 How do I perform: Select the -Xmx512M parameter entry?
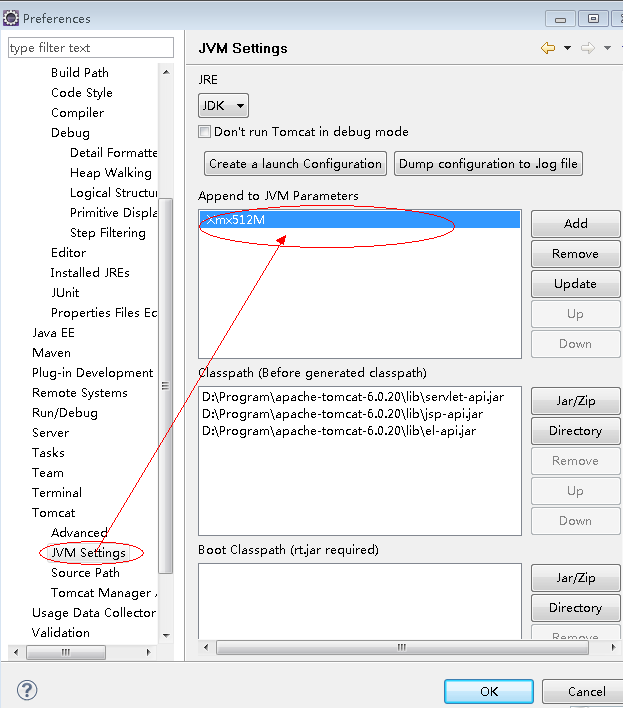click(x=360, y=219)
